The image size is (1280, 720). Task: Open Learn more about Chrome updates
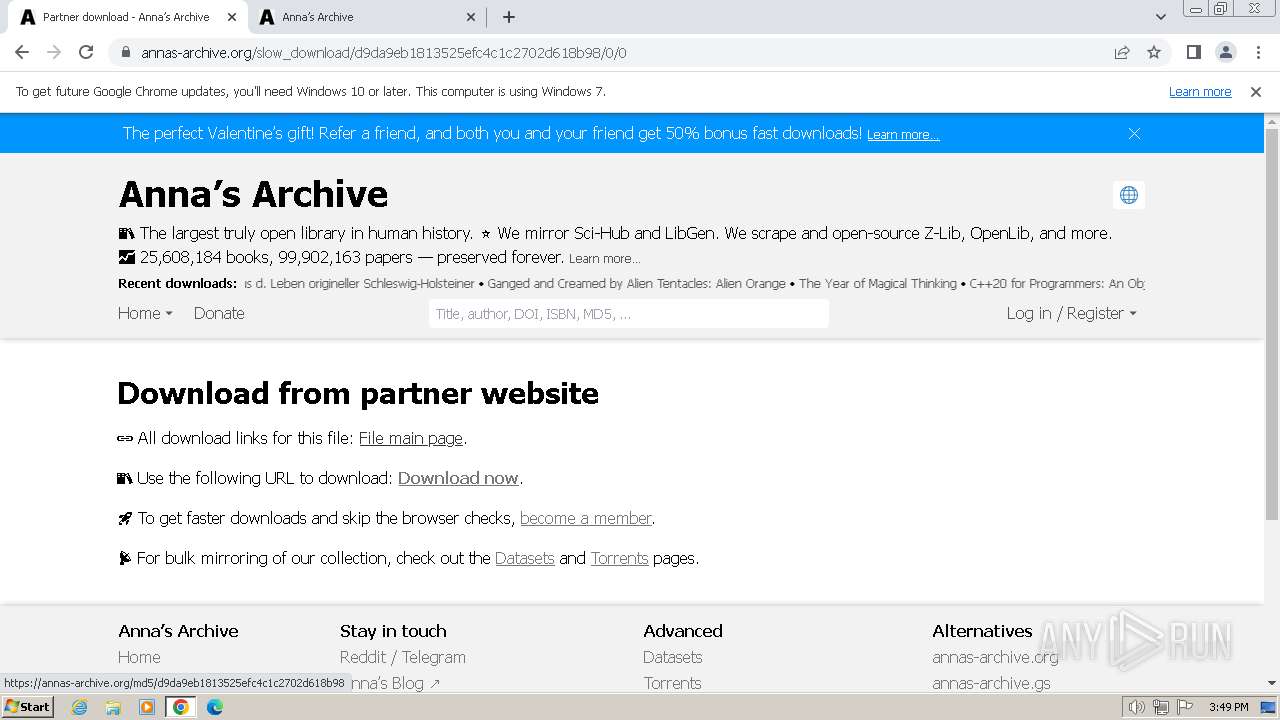[1200, 91]
